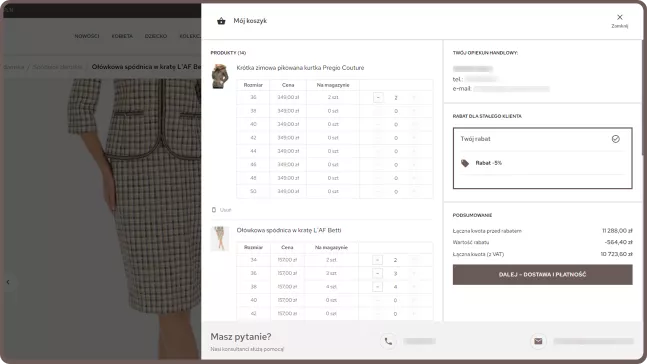Image resolution: width=647 pixels, height=364 pixels.
Task: Open DZIECKO menu on background page
Action: tap(156, 36)
